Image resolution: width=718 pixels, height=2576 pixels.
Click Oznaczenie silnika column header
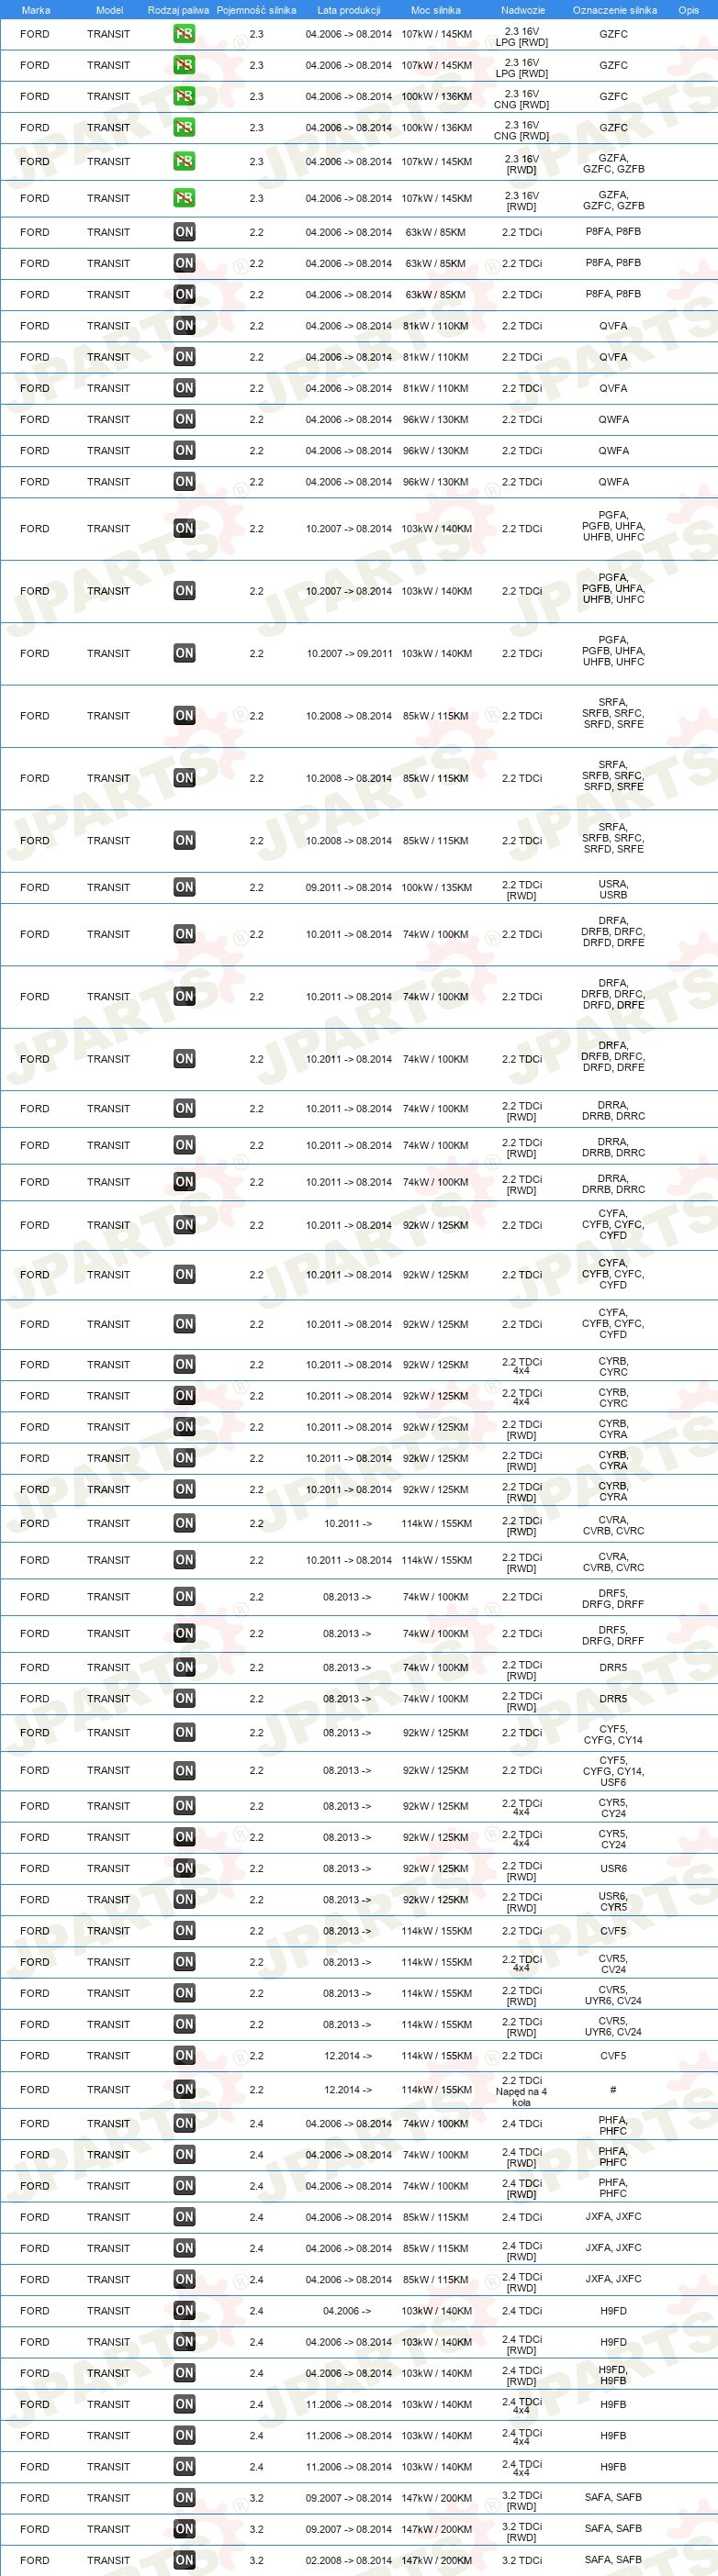(615, 10)
